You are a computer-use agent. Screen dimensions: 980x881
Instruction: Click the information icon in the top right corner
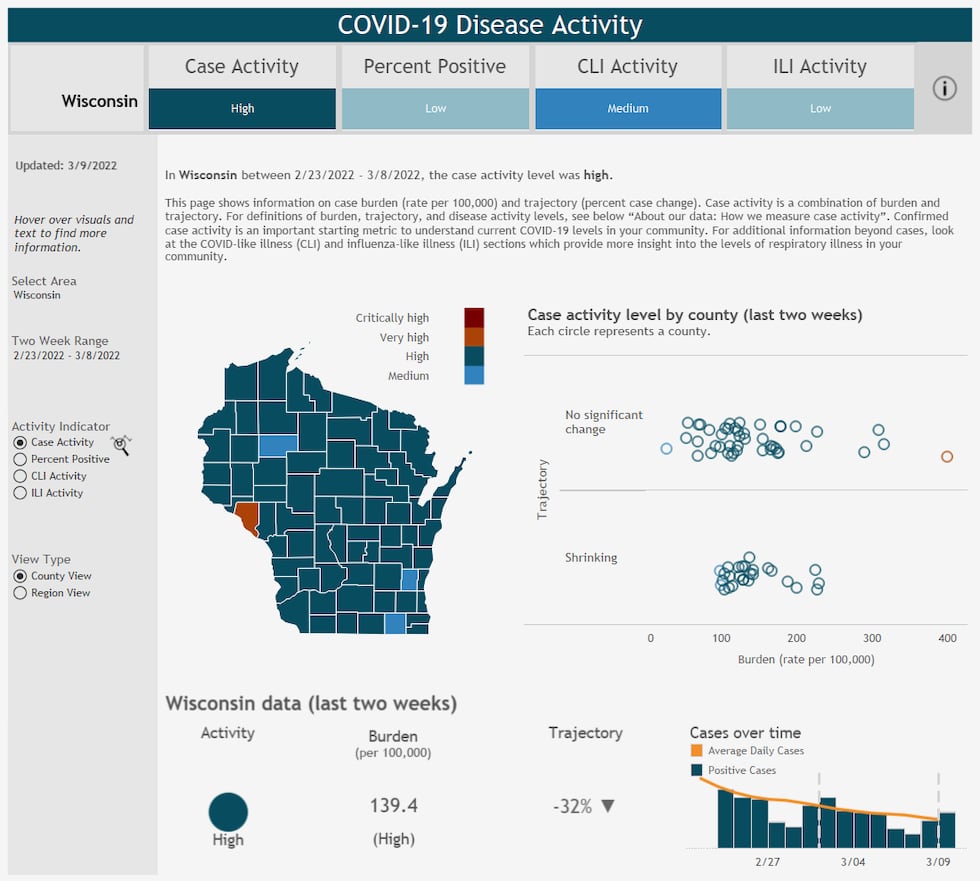[945, 88]
